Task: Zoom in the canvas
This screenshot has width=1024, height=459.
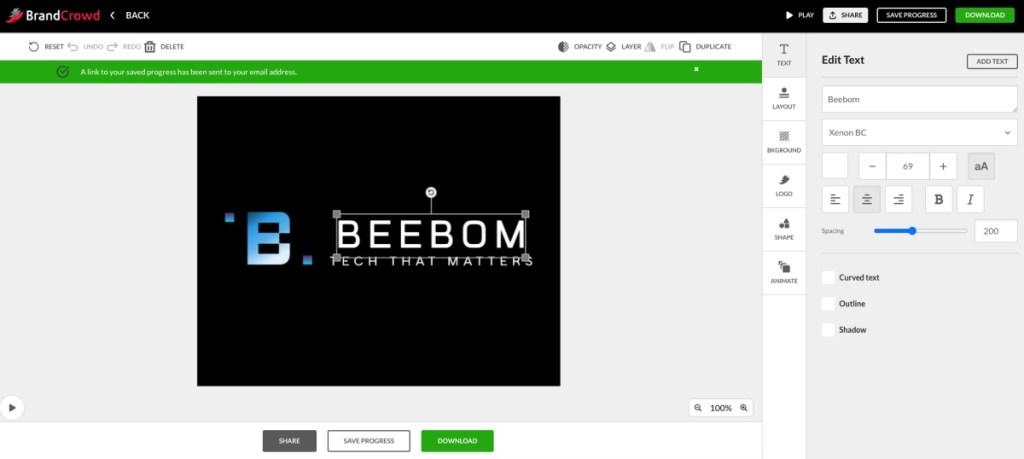Action: coord(744,407)
